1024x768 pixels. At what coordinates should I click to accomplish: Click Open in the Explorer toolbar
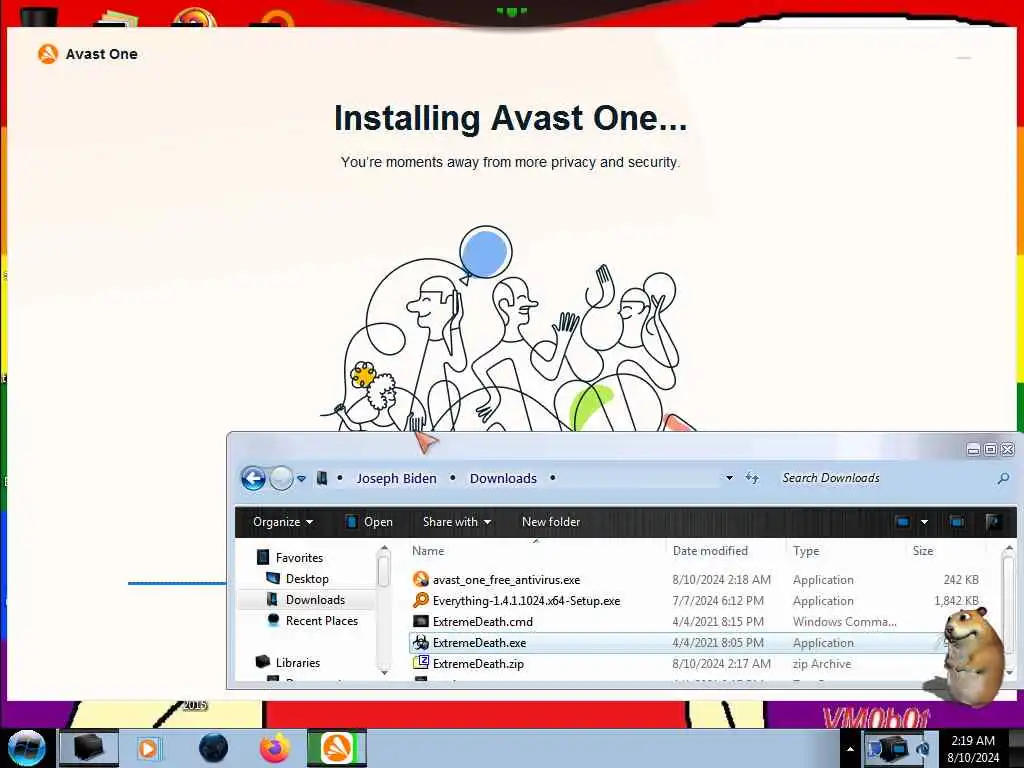[x=370, y=522]
